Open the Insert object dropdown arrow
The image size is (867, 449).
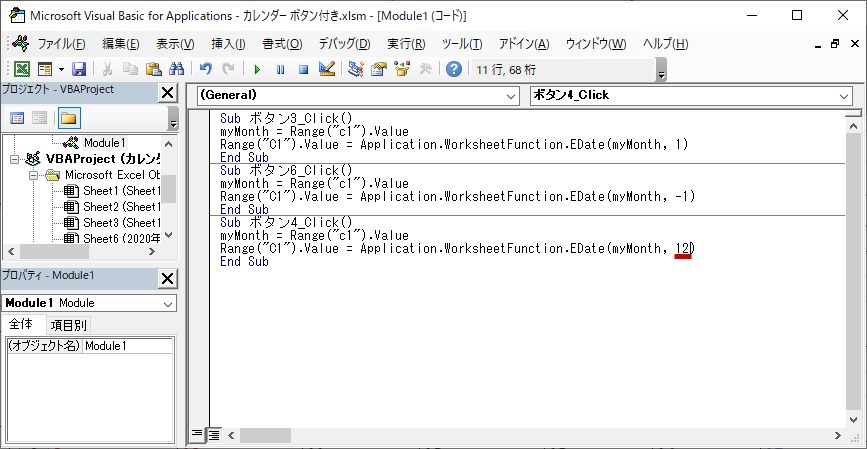(x=61, y=69)
